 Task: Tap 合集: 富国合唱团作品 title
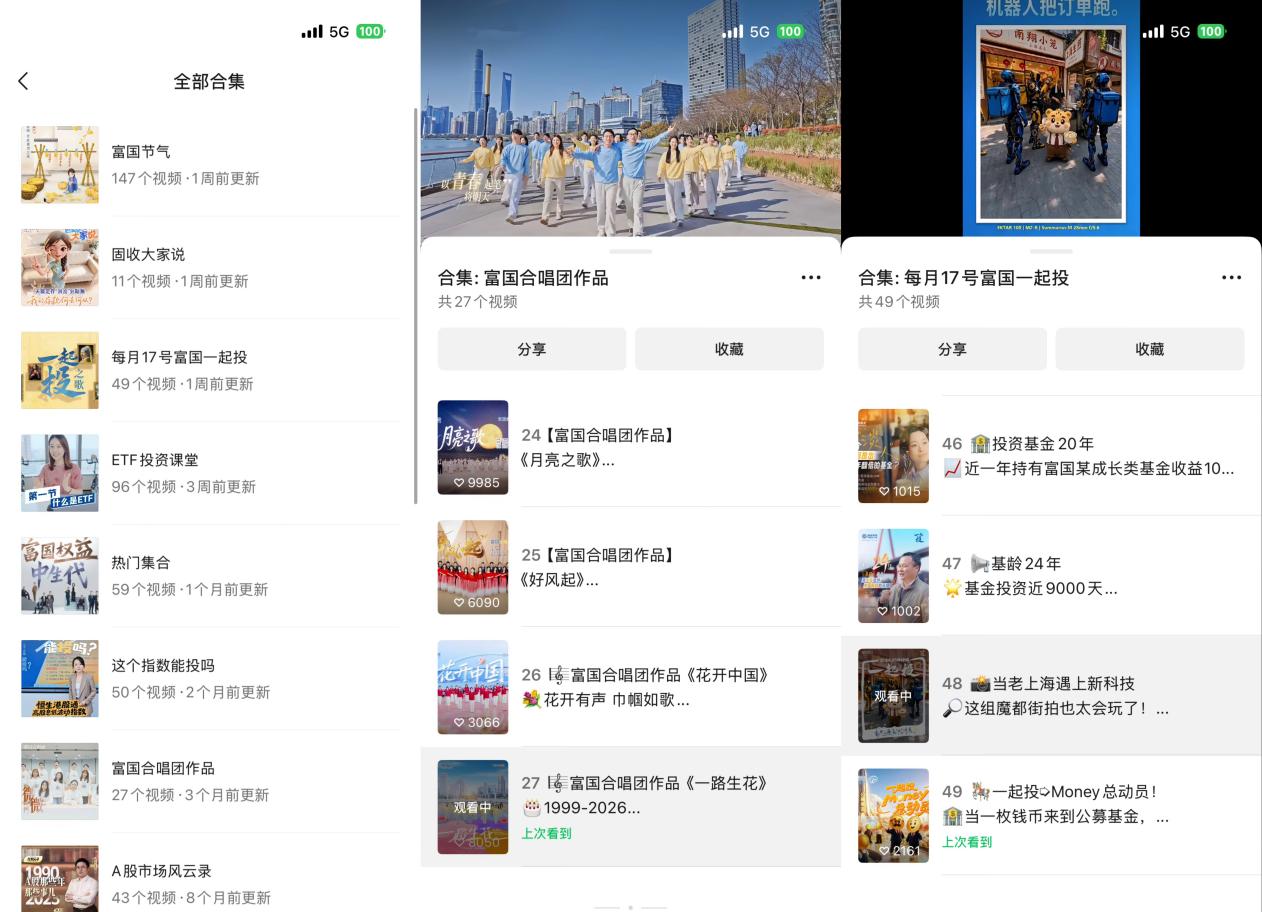523,278
